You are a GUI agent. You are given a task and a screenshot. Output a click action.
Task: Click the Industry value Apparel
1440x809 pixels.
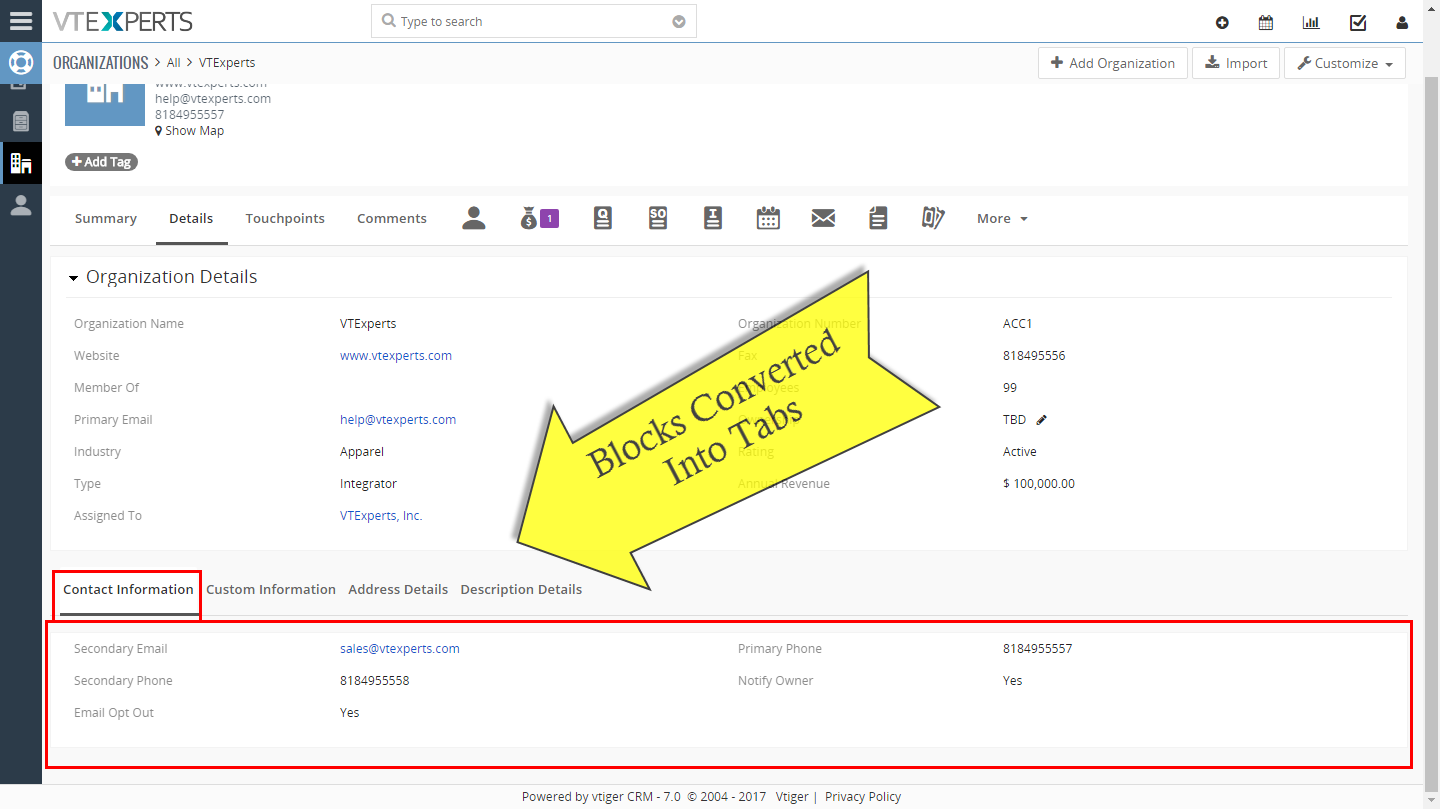[x=362, y=452]
